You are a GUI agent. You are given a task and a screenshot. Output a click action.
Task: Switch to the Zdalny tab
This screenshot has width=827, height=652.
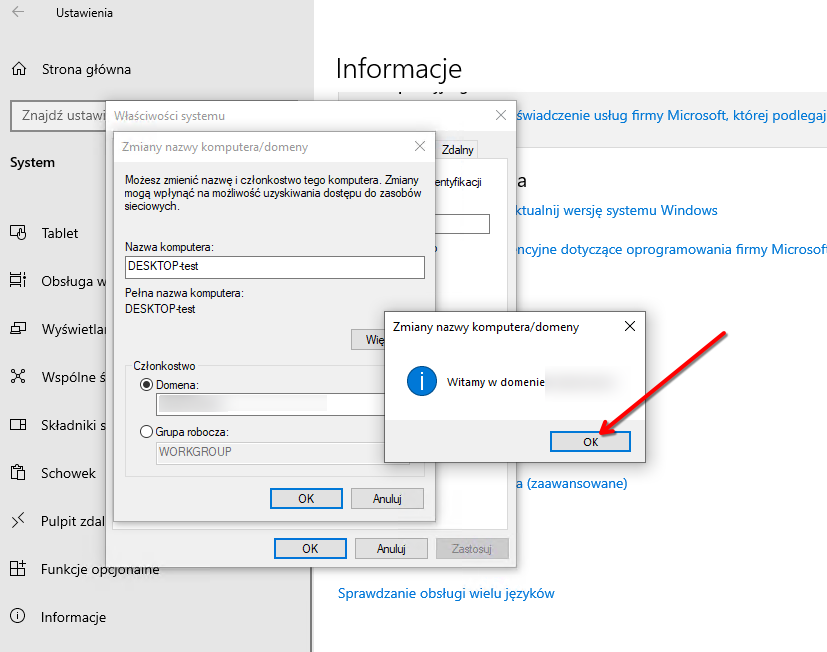[x=457, y=149]
